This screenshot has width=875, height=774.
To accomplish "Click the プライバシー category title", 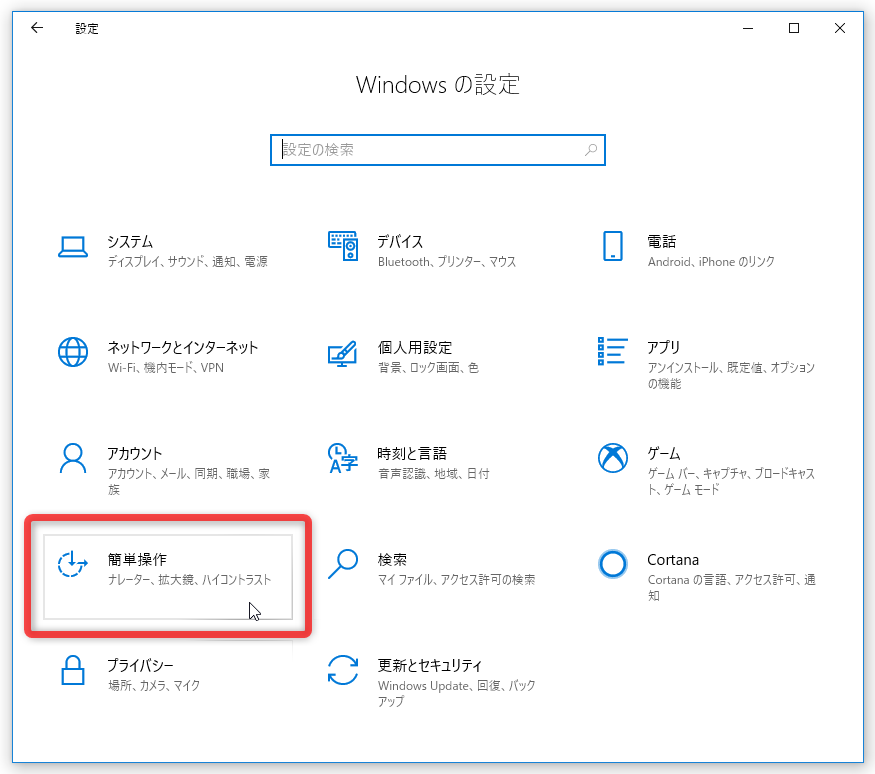I will click(140, 665).
